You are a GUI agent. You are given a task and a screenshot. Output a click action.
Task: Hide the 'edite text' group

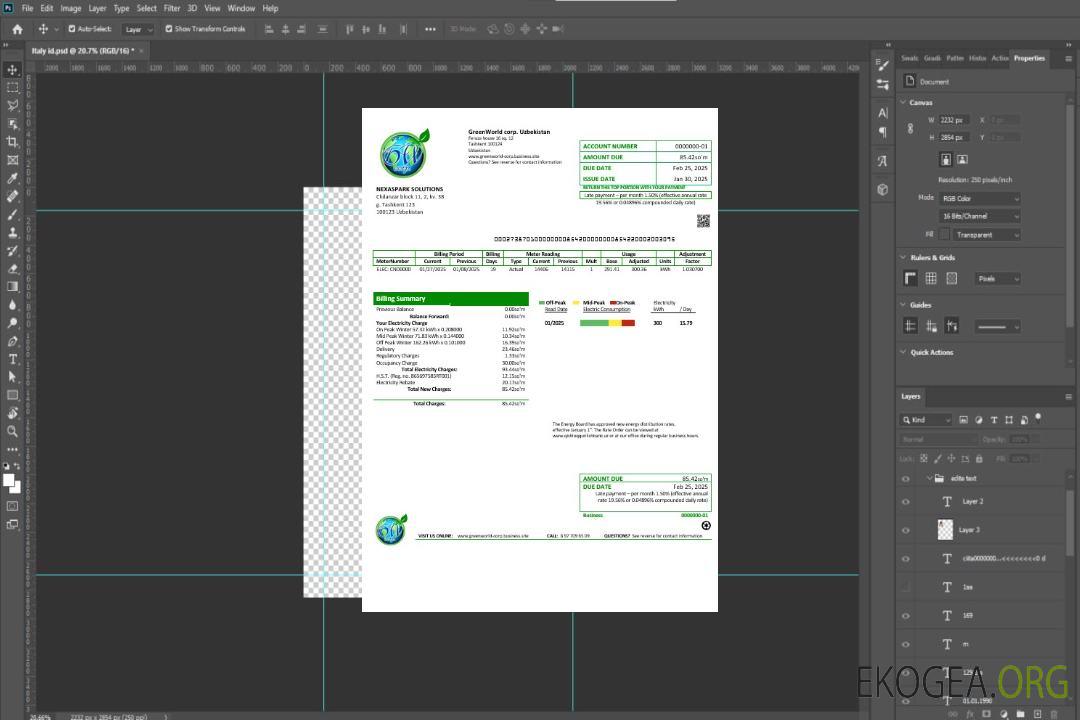(x=906, y=479)
